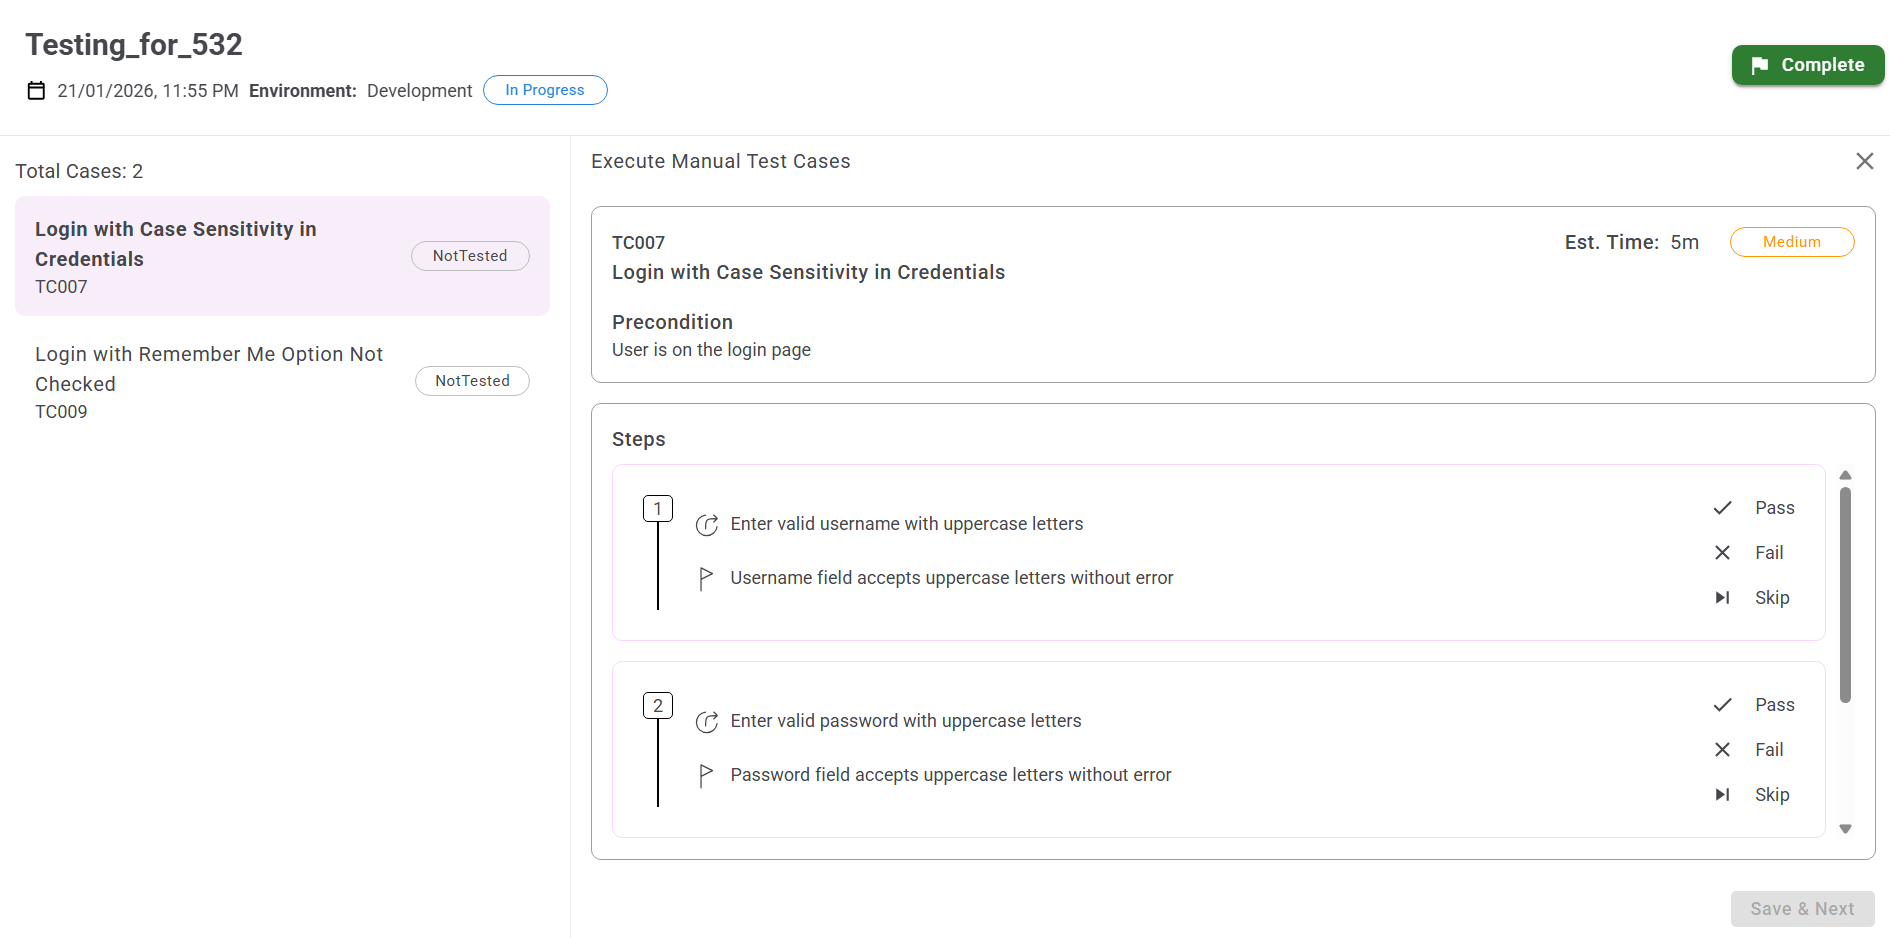This screenshot has height=938, width=1890.
Task: Mark step 2 as Fail
Action: pyautogui.click(x=1749, y=750)
